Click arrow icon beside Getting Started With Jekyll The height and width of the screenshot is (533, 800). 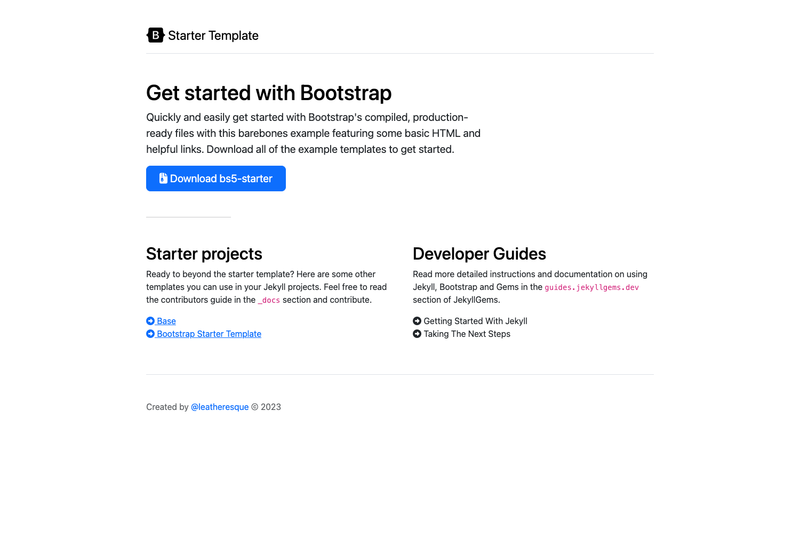pos(417,321)
